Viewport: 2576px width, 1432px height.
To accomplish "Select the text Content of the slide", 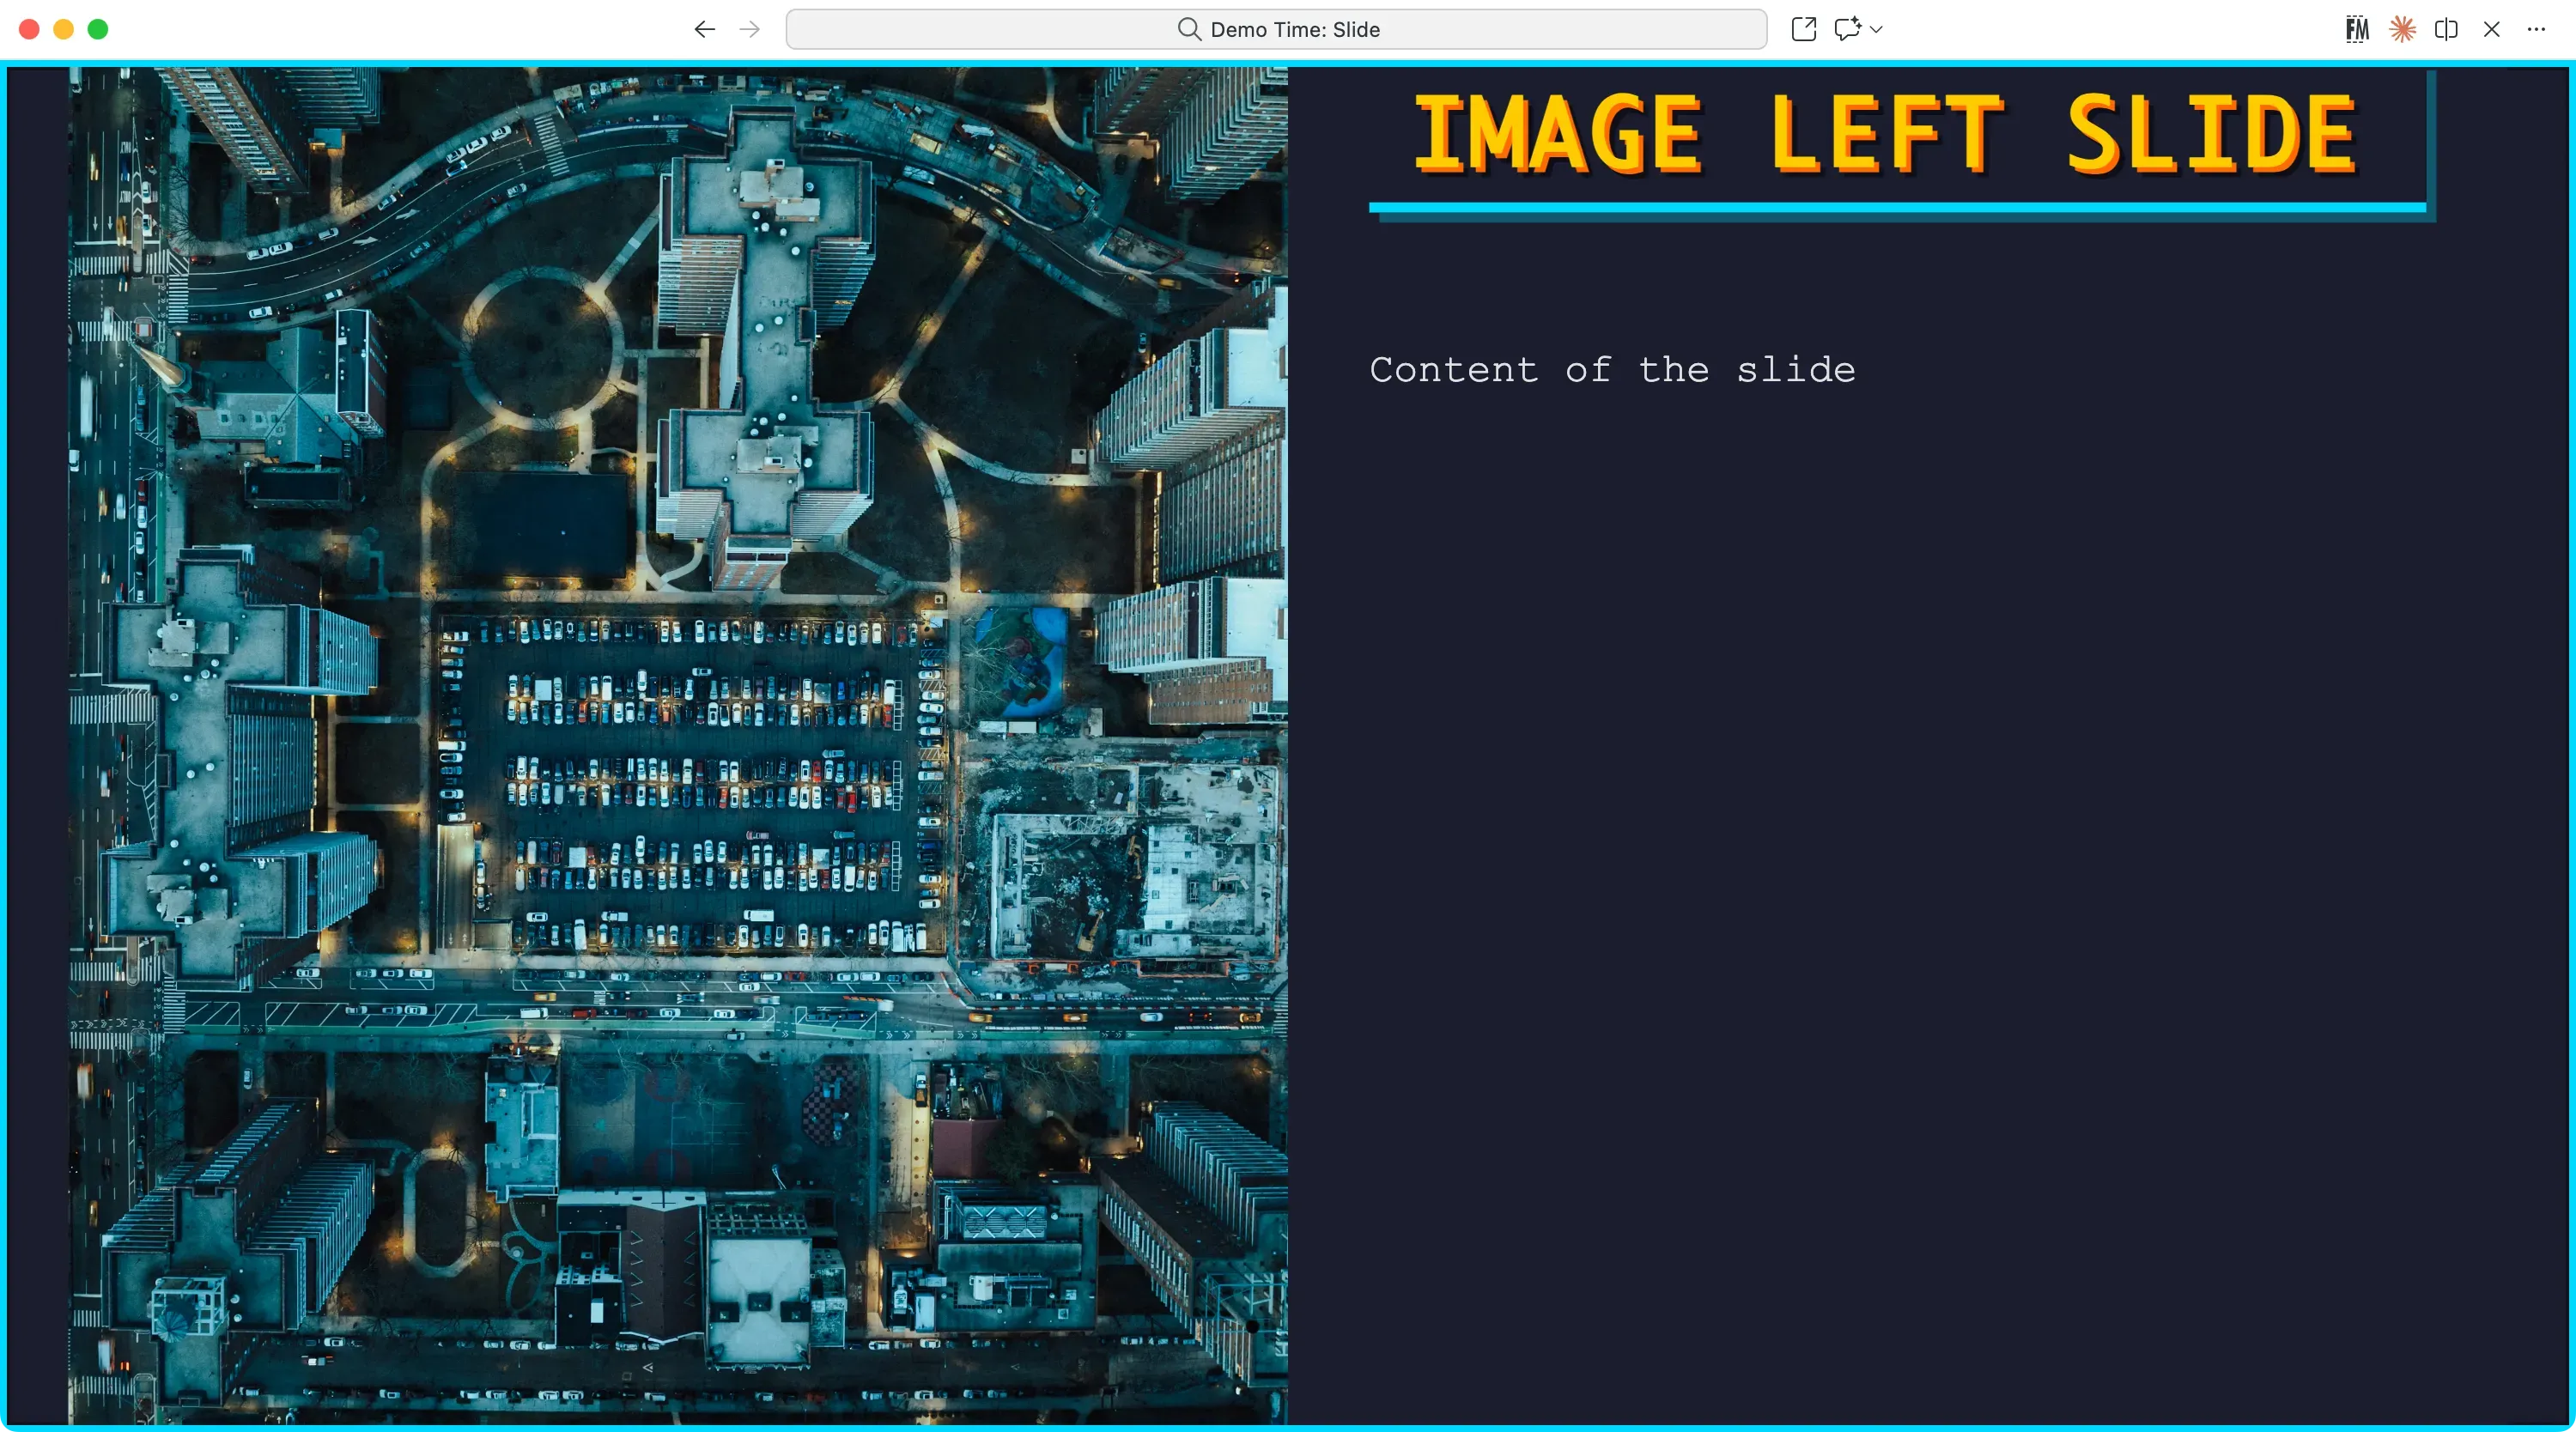I will 1611,370.
